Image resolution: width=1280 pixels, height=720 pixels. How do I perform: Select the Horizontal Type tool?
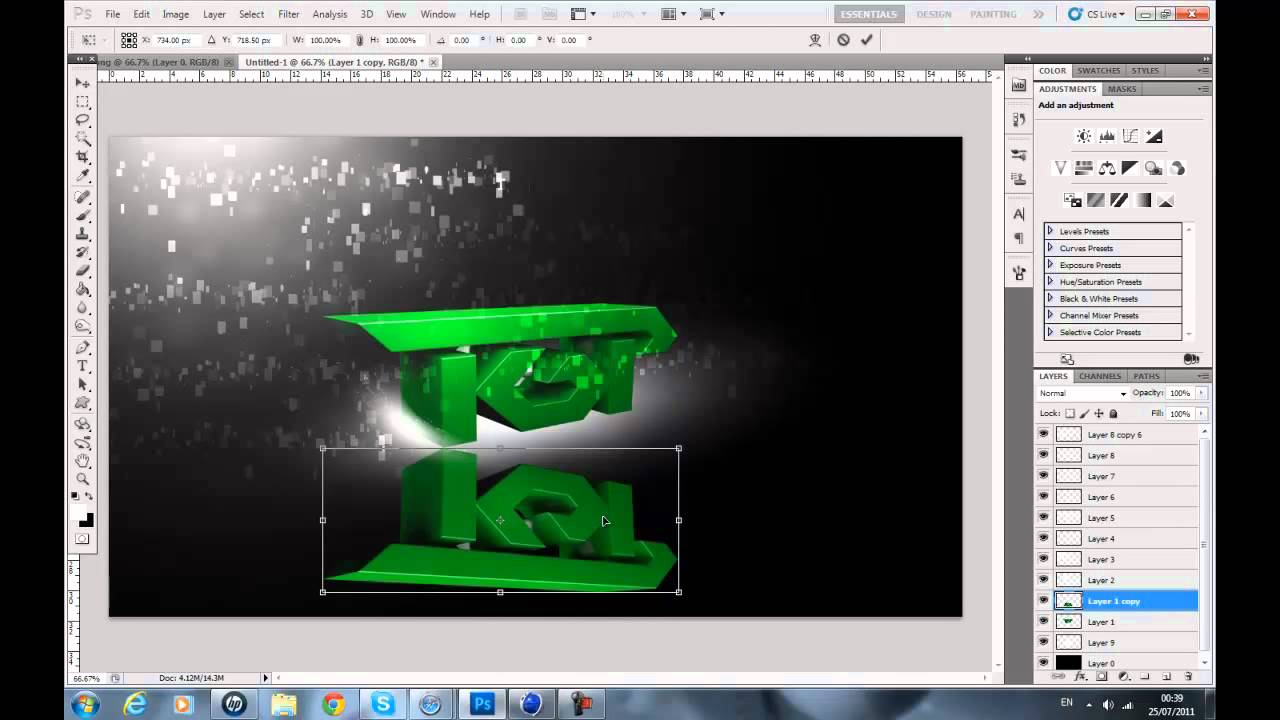click(83, 367)
